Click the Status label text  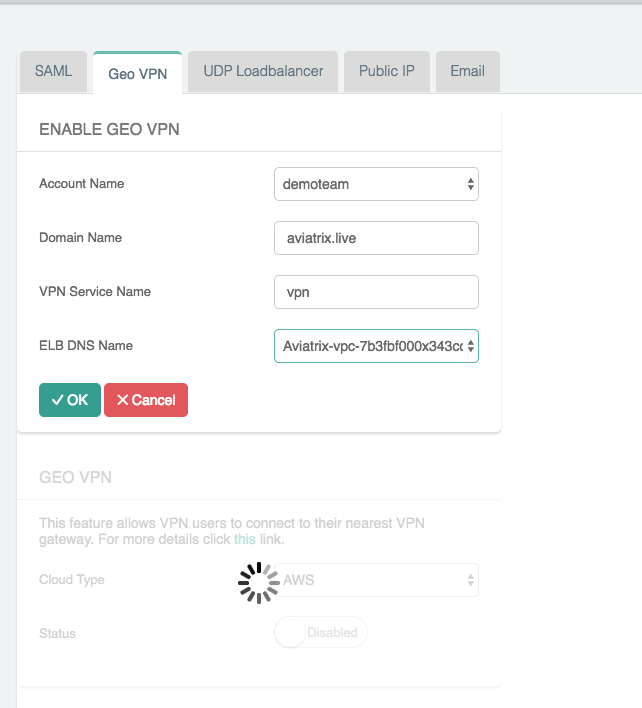point(57,633)
